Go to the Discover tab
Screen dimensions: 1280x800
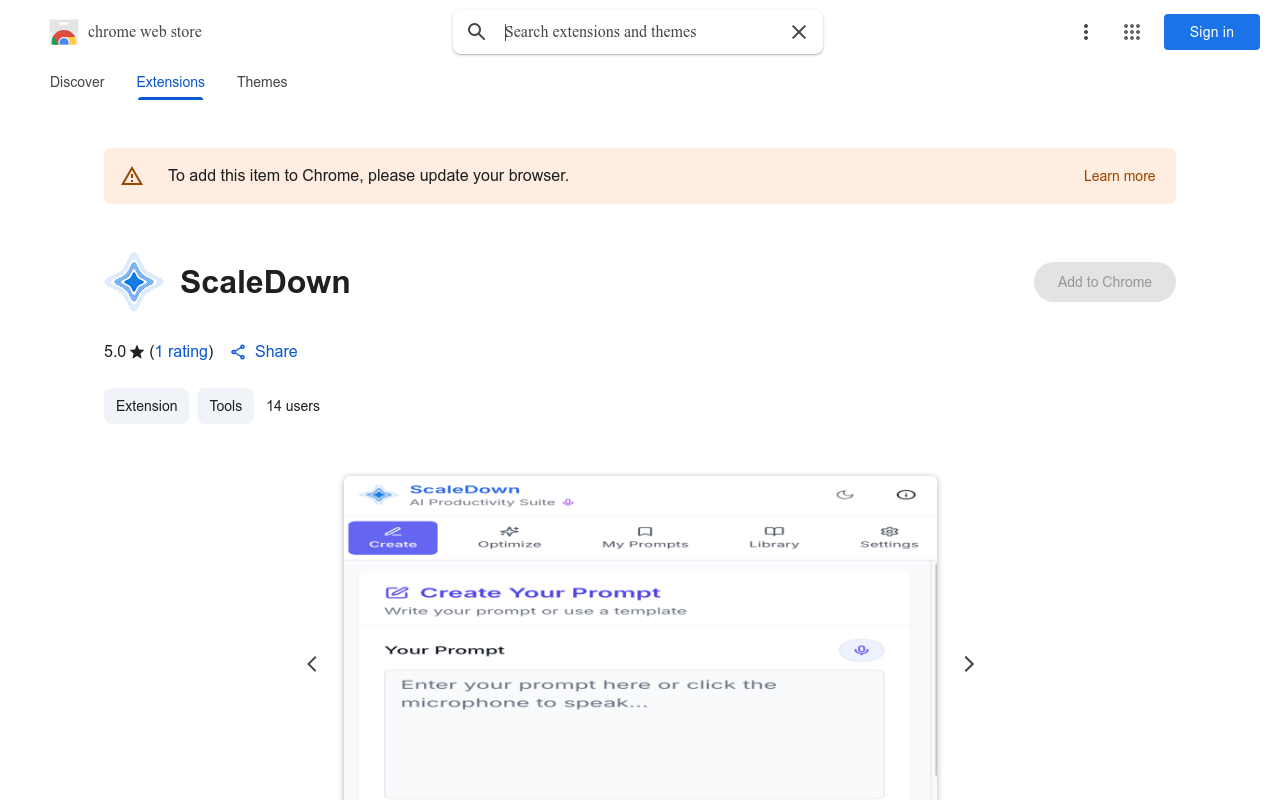(x=77, y=82)
